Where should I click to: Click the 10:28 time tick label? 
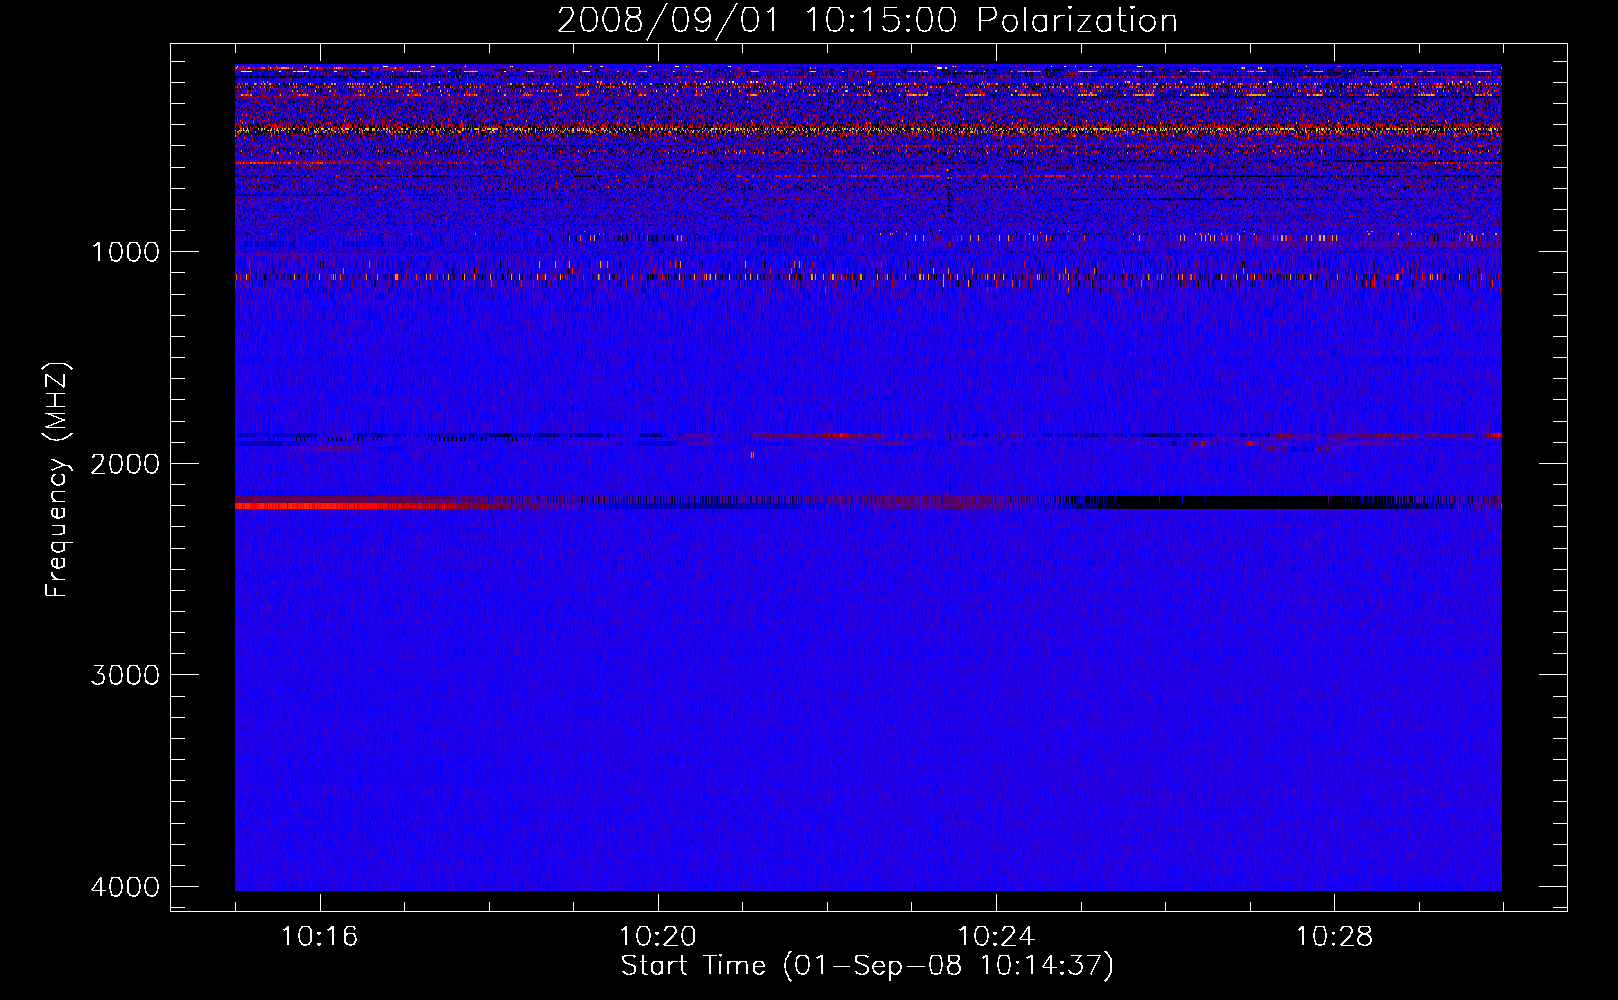1335,937
